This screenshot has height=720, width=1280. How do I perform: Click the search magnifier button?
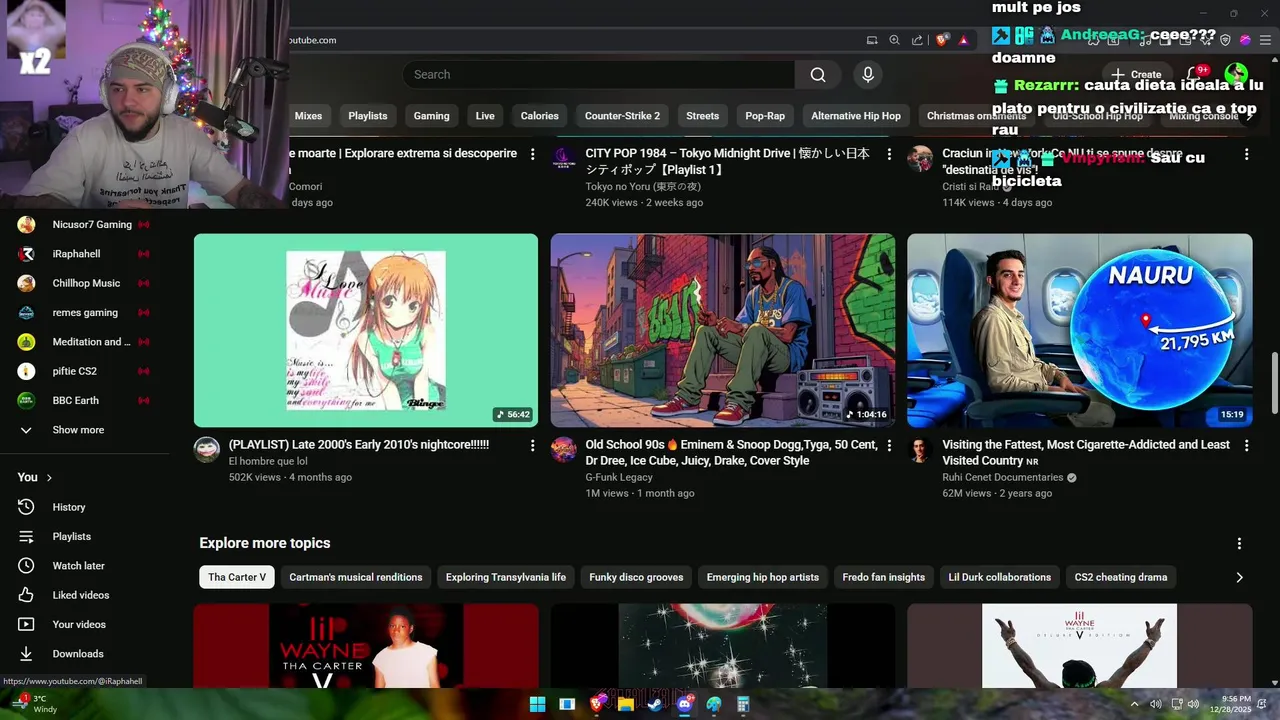pos(818,75)
